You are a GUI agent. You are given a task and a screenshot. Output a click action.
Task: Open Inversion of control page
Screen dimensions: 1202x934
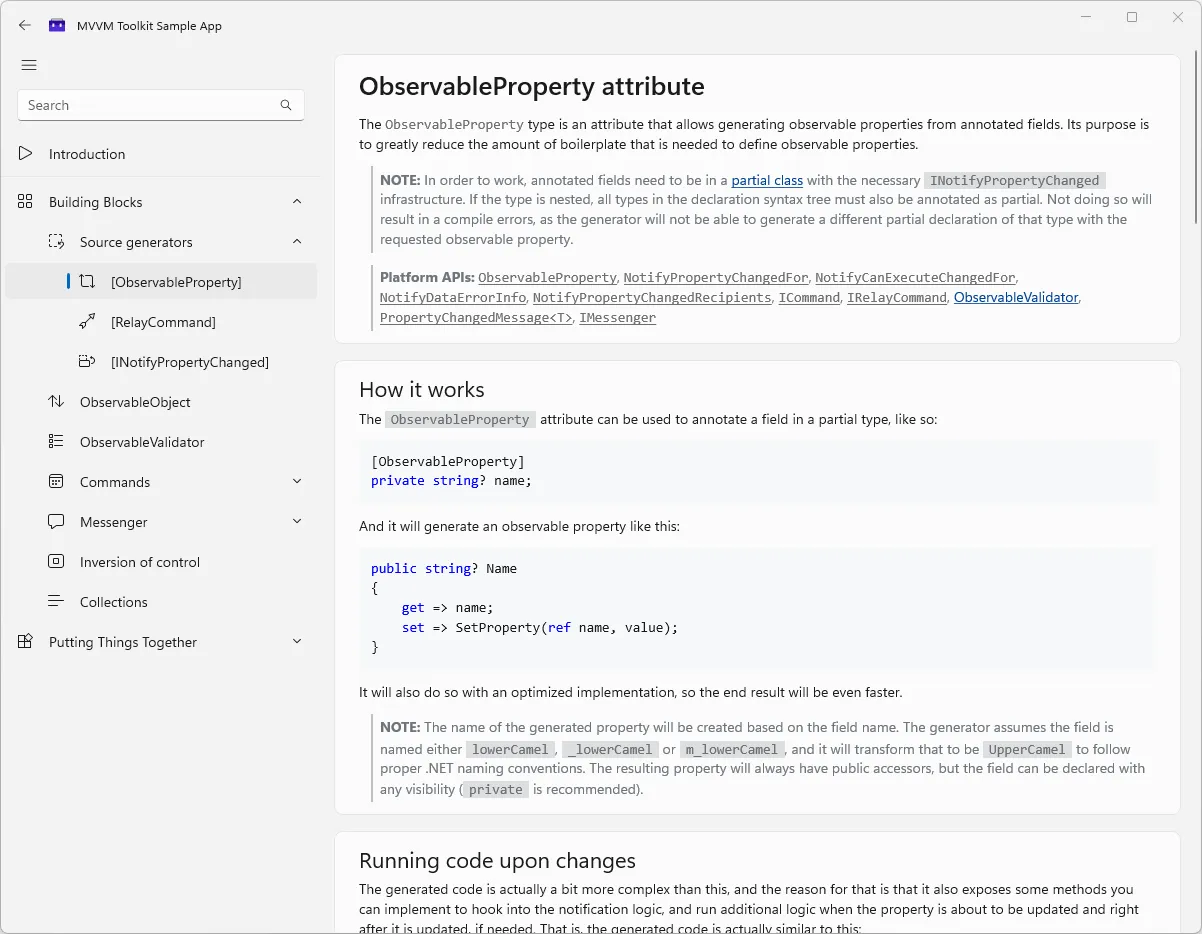point(161,562)
